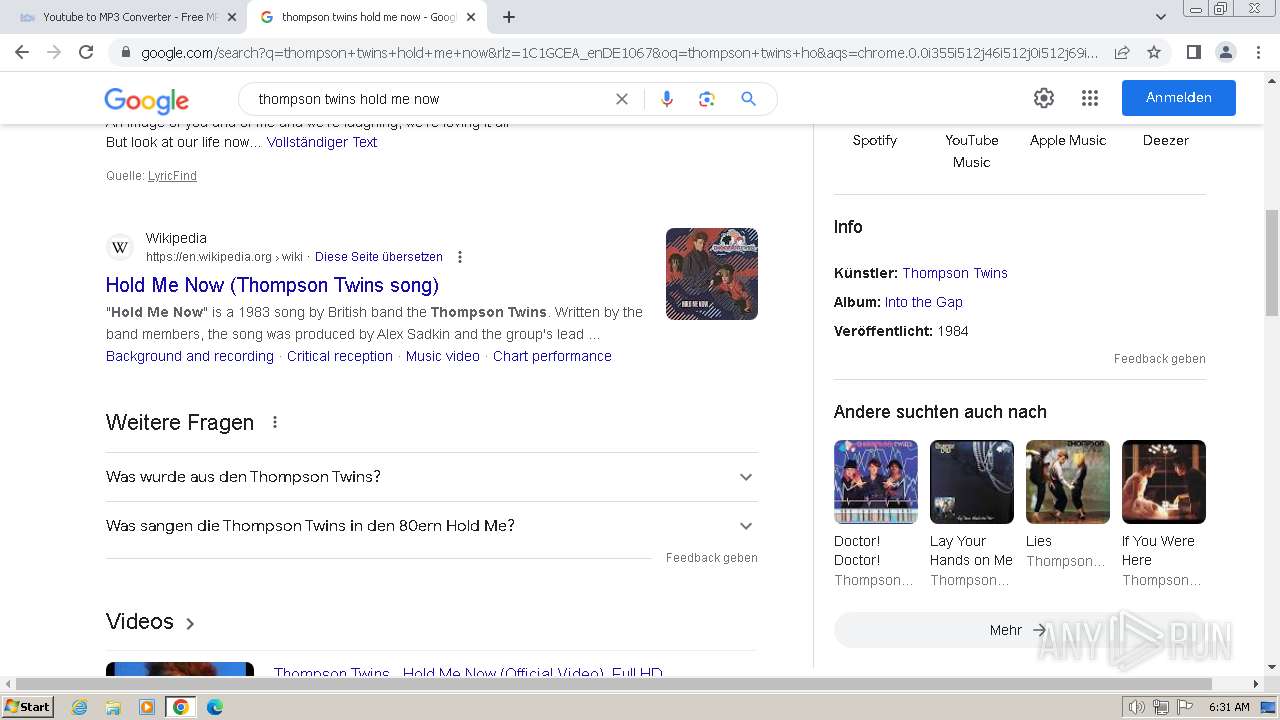The width and height of the screenshot is (1280, 720).
Task: Open Into the Gap album link
Action: 924,302
